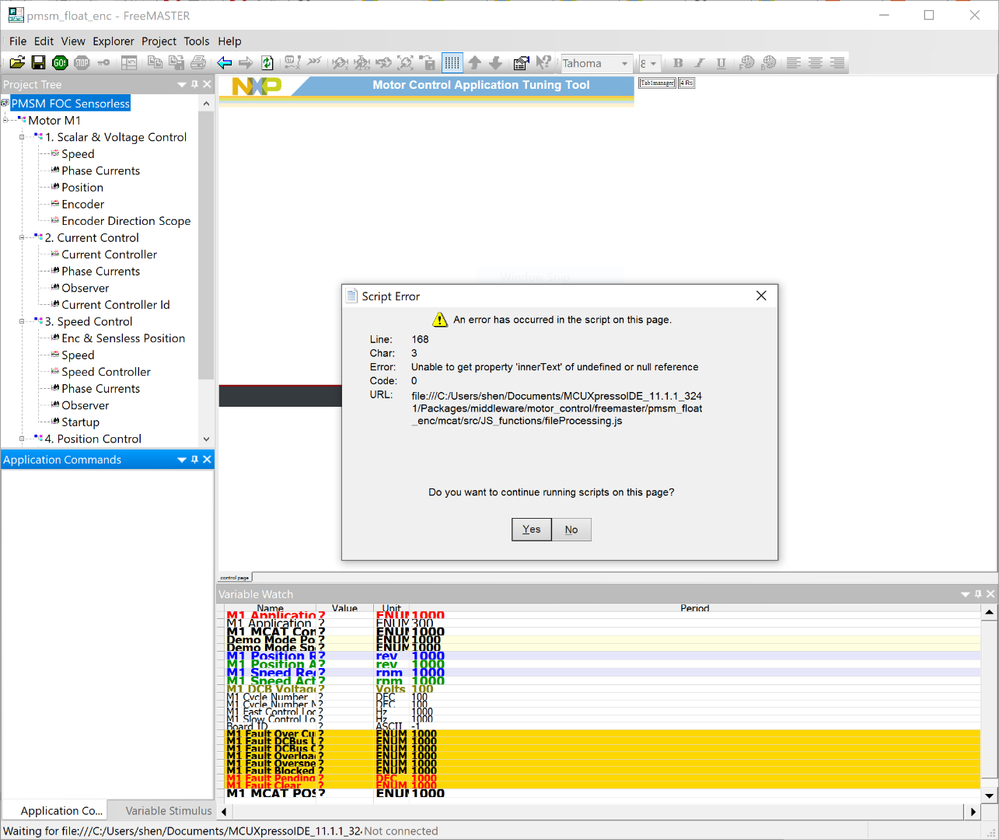
Task: Open the Project menu
Action: pos(159,41)
